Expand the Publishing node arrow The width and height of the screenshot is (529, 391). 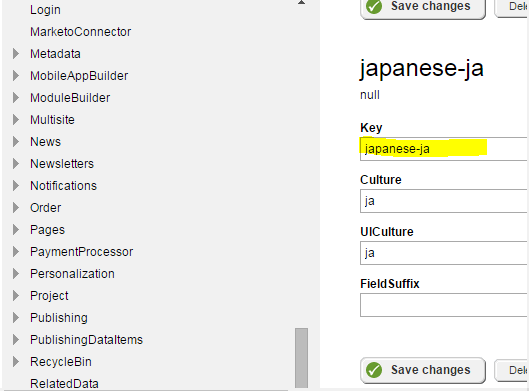[16, 317]
